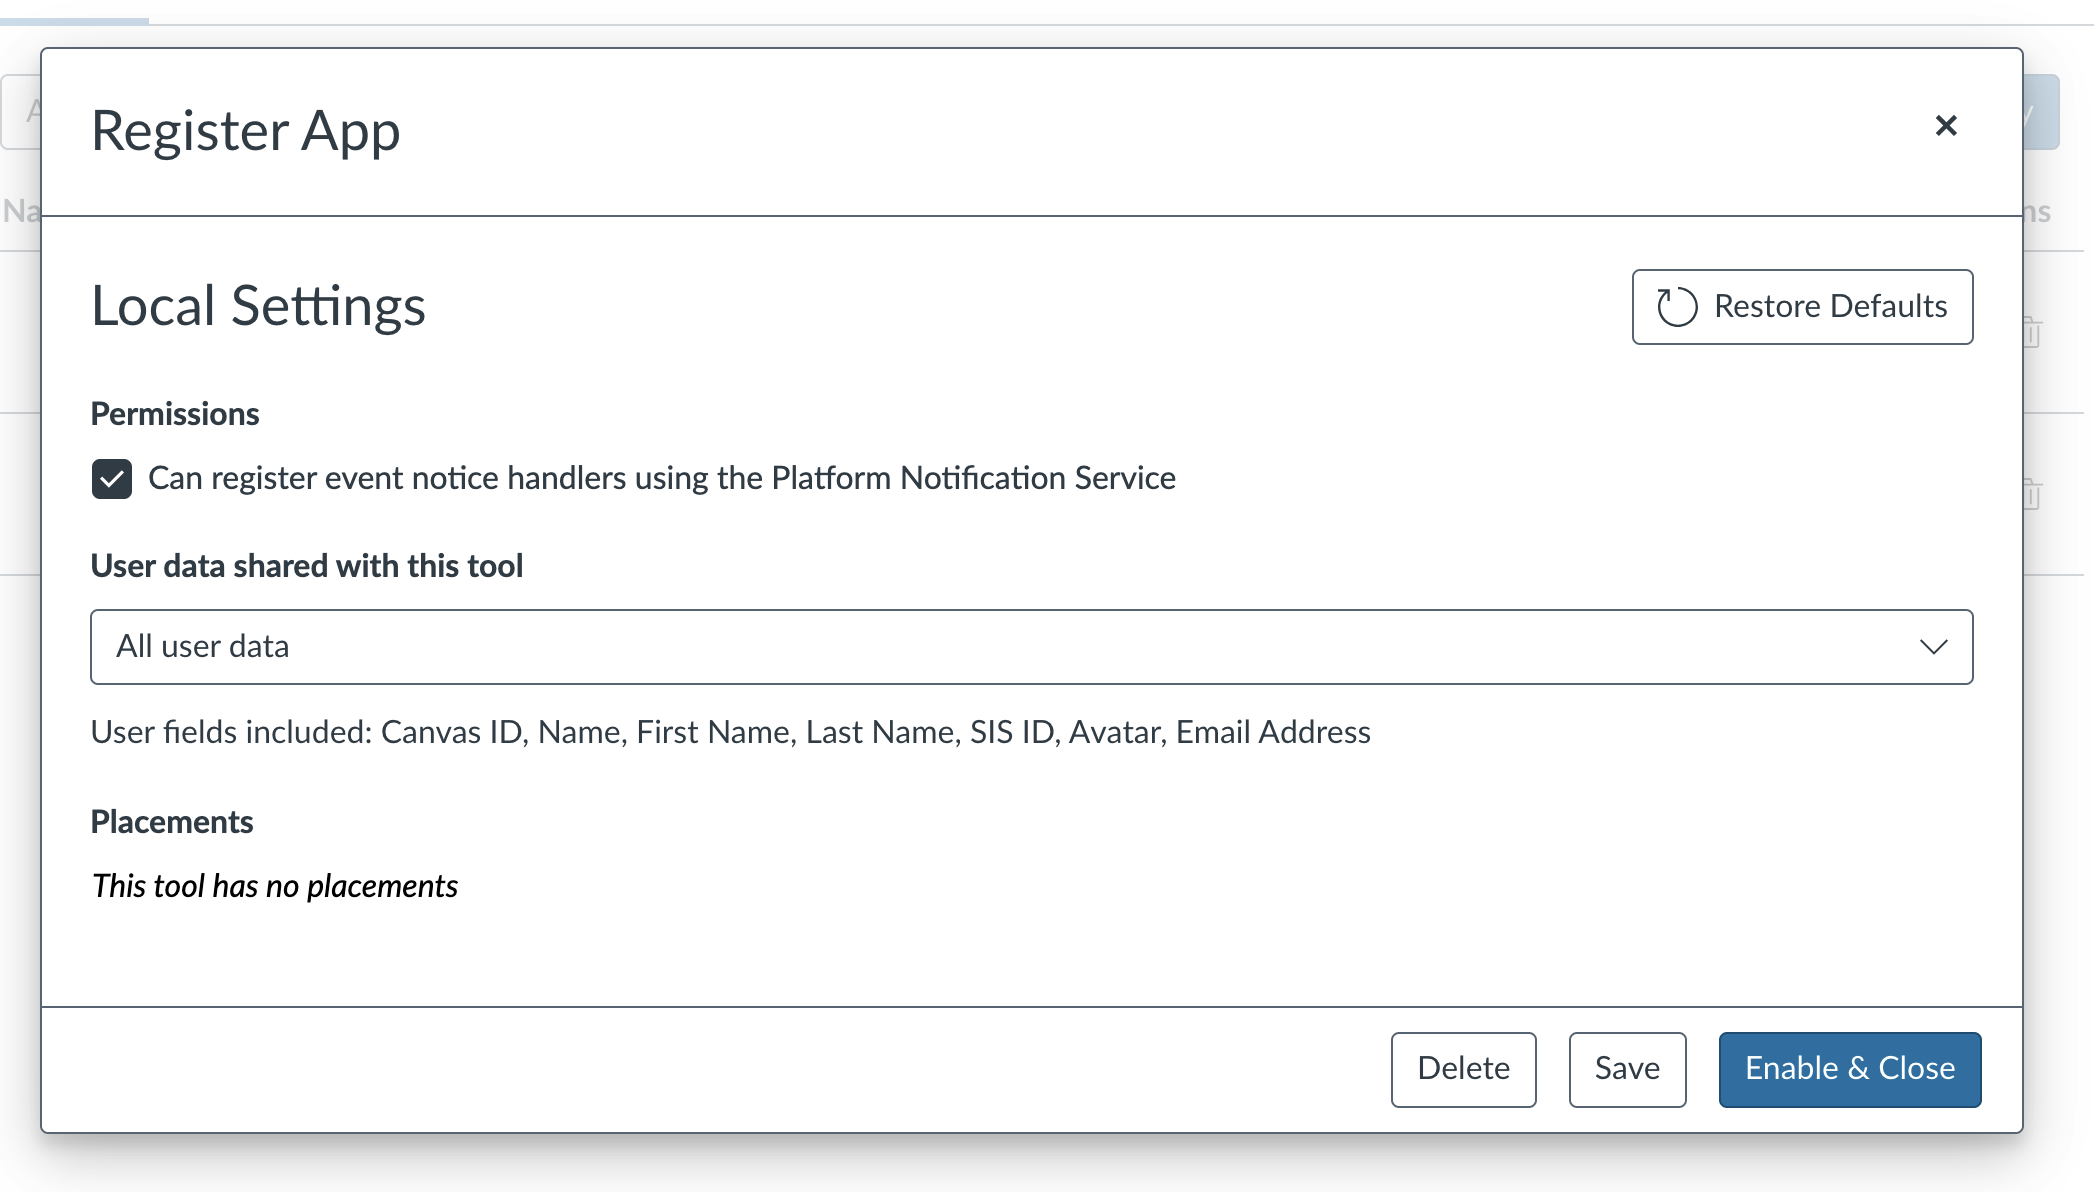Click the Permissions section label
The width and height of the screenshot is (2094, 1192).
[x=175, y=414]
